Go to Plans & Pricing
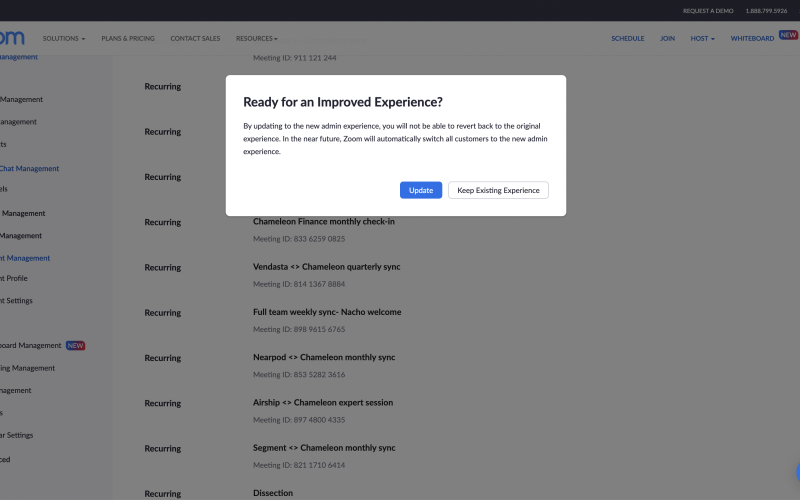Image resolution: width=800 pixels, height=500 pixels. click(x=128, y=38)
